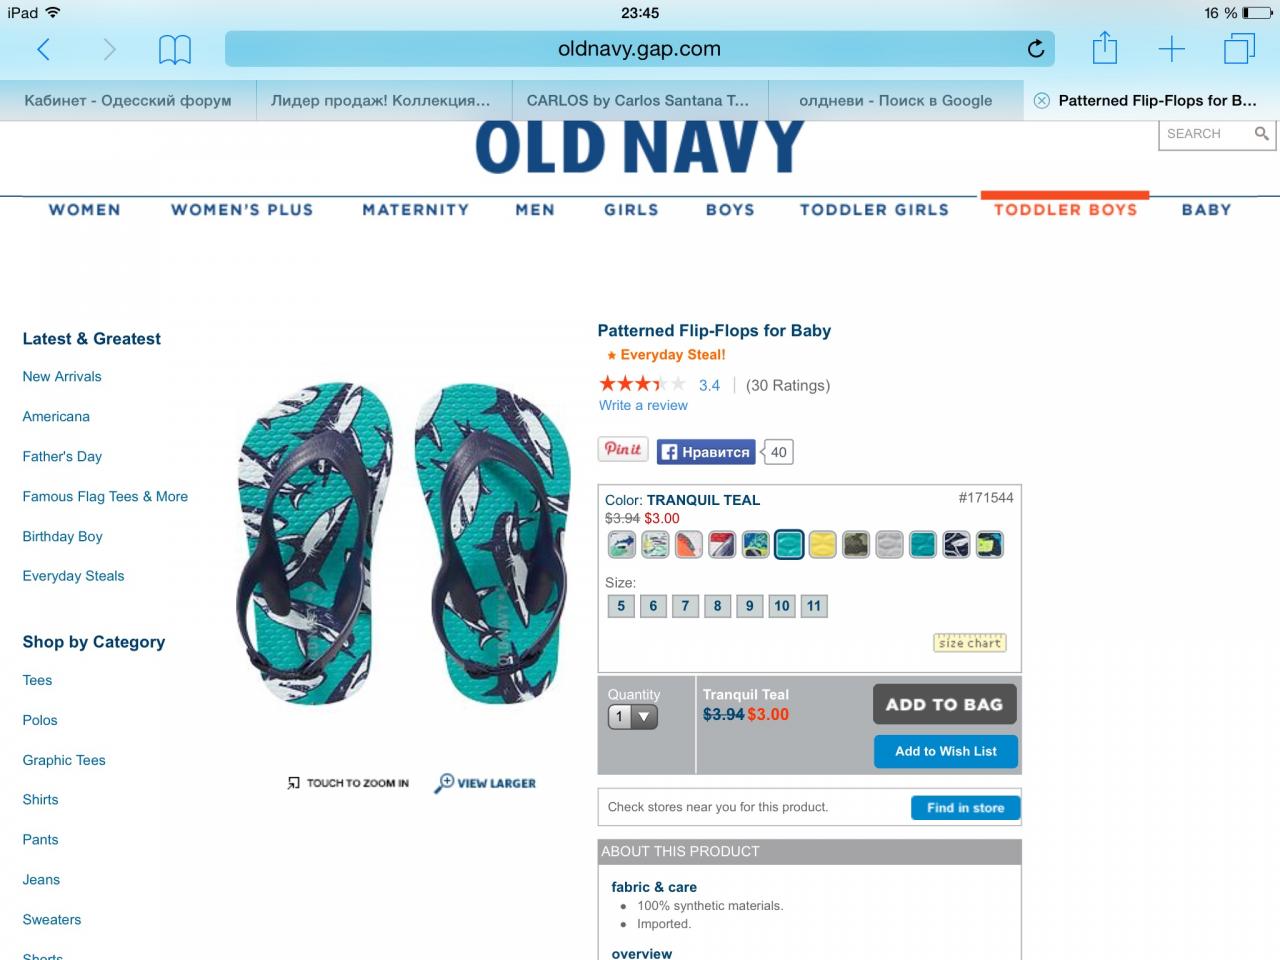Reload the oldnavy.gap.com page

tap(1035, 49)
